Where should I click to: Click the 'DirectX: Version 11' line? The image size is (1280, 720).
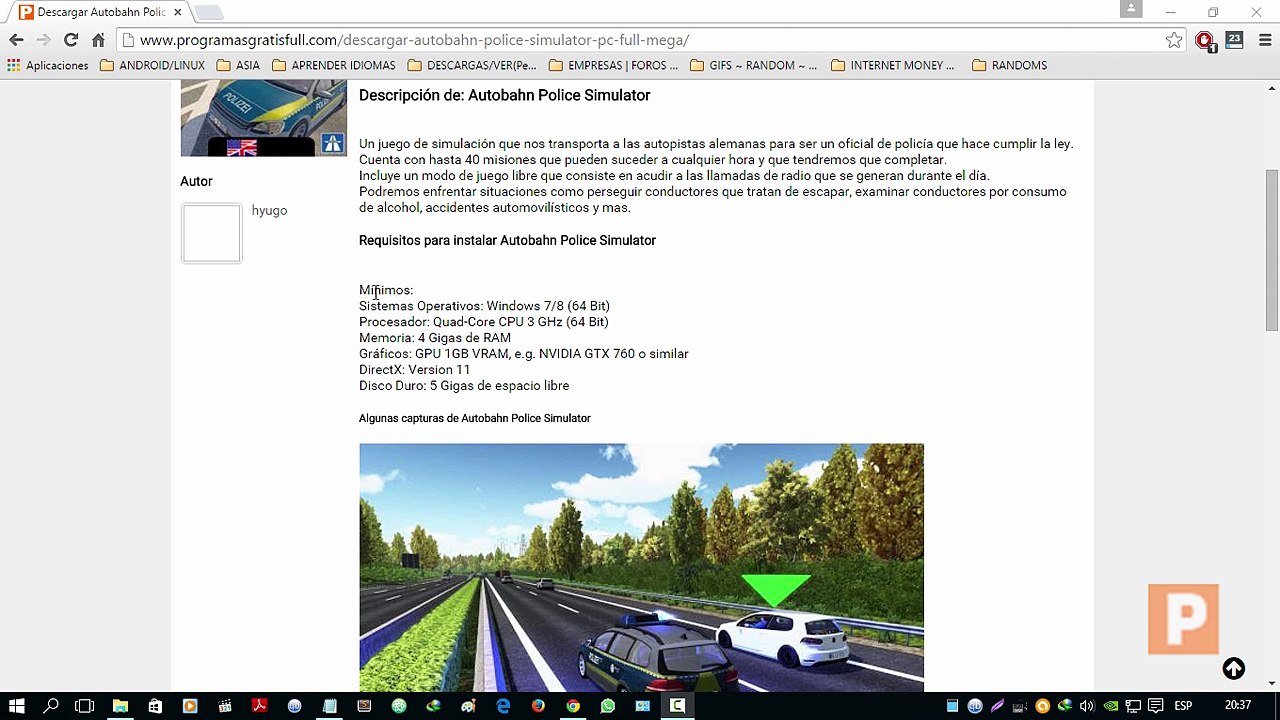(x=414, y=370)
